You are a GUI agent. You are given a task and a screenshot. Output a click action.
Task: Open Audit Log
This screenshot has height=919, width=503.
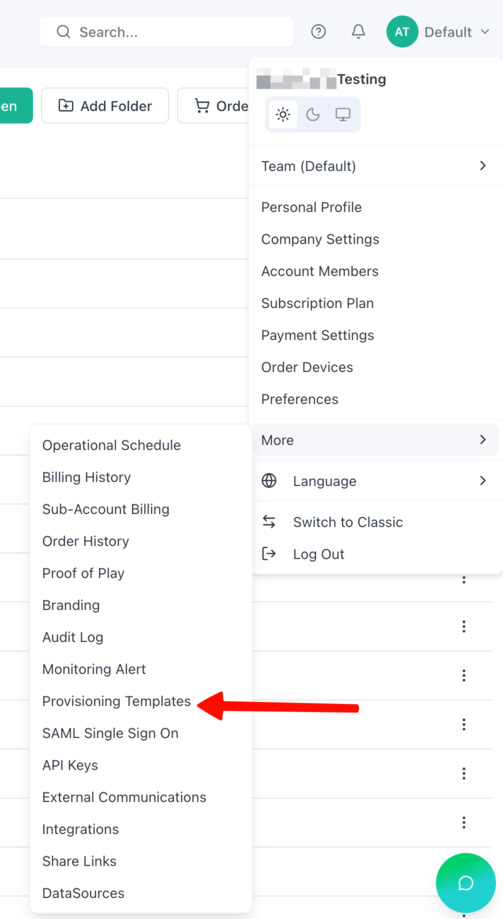(x=73, y=637)
